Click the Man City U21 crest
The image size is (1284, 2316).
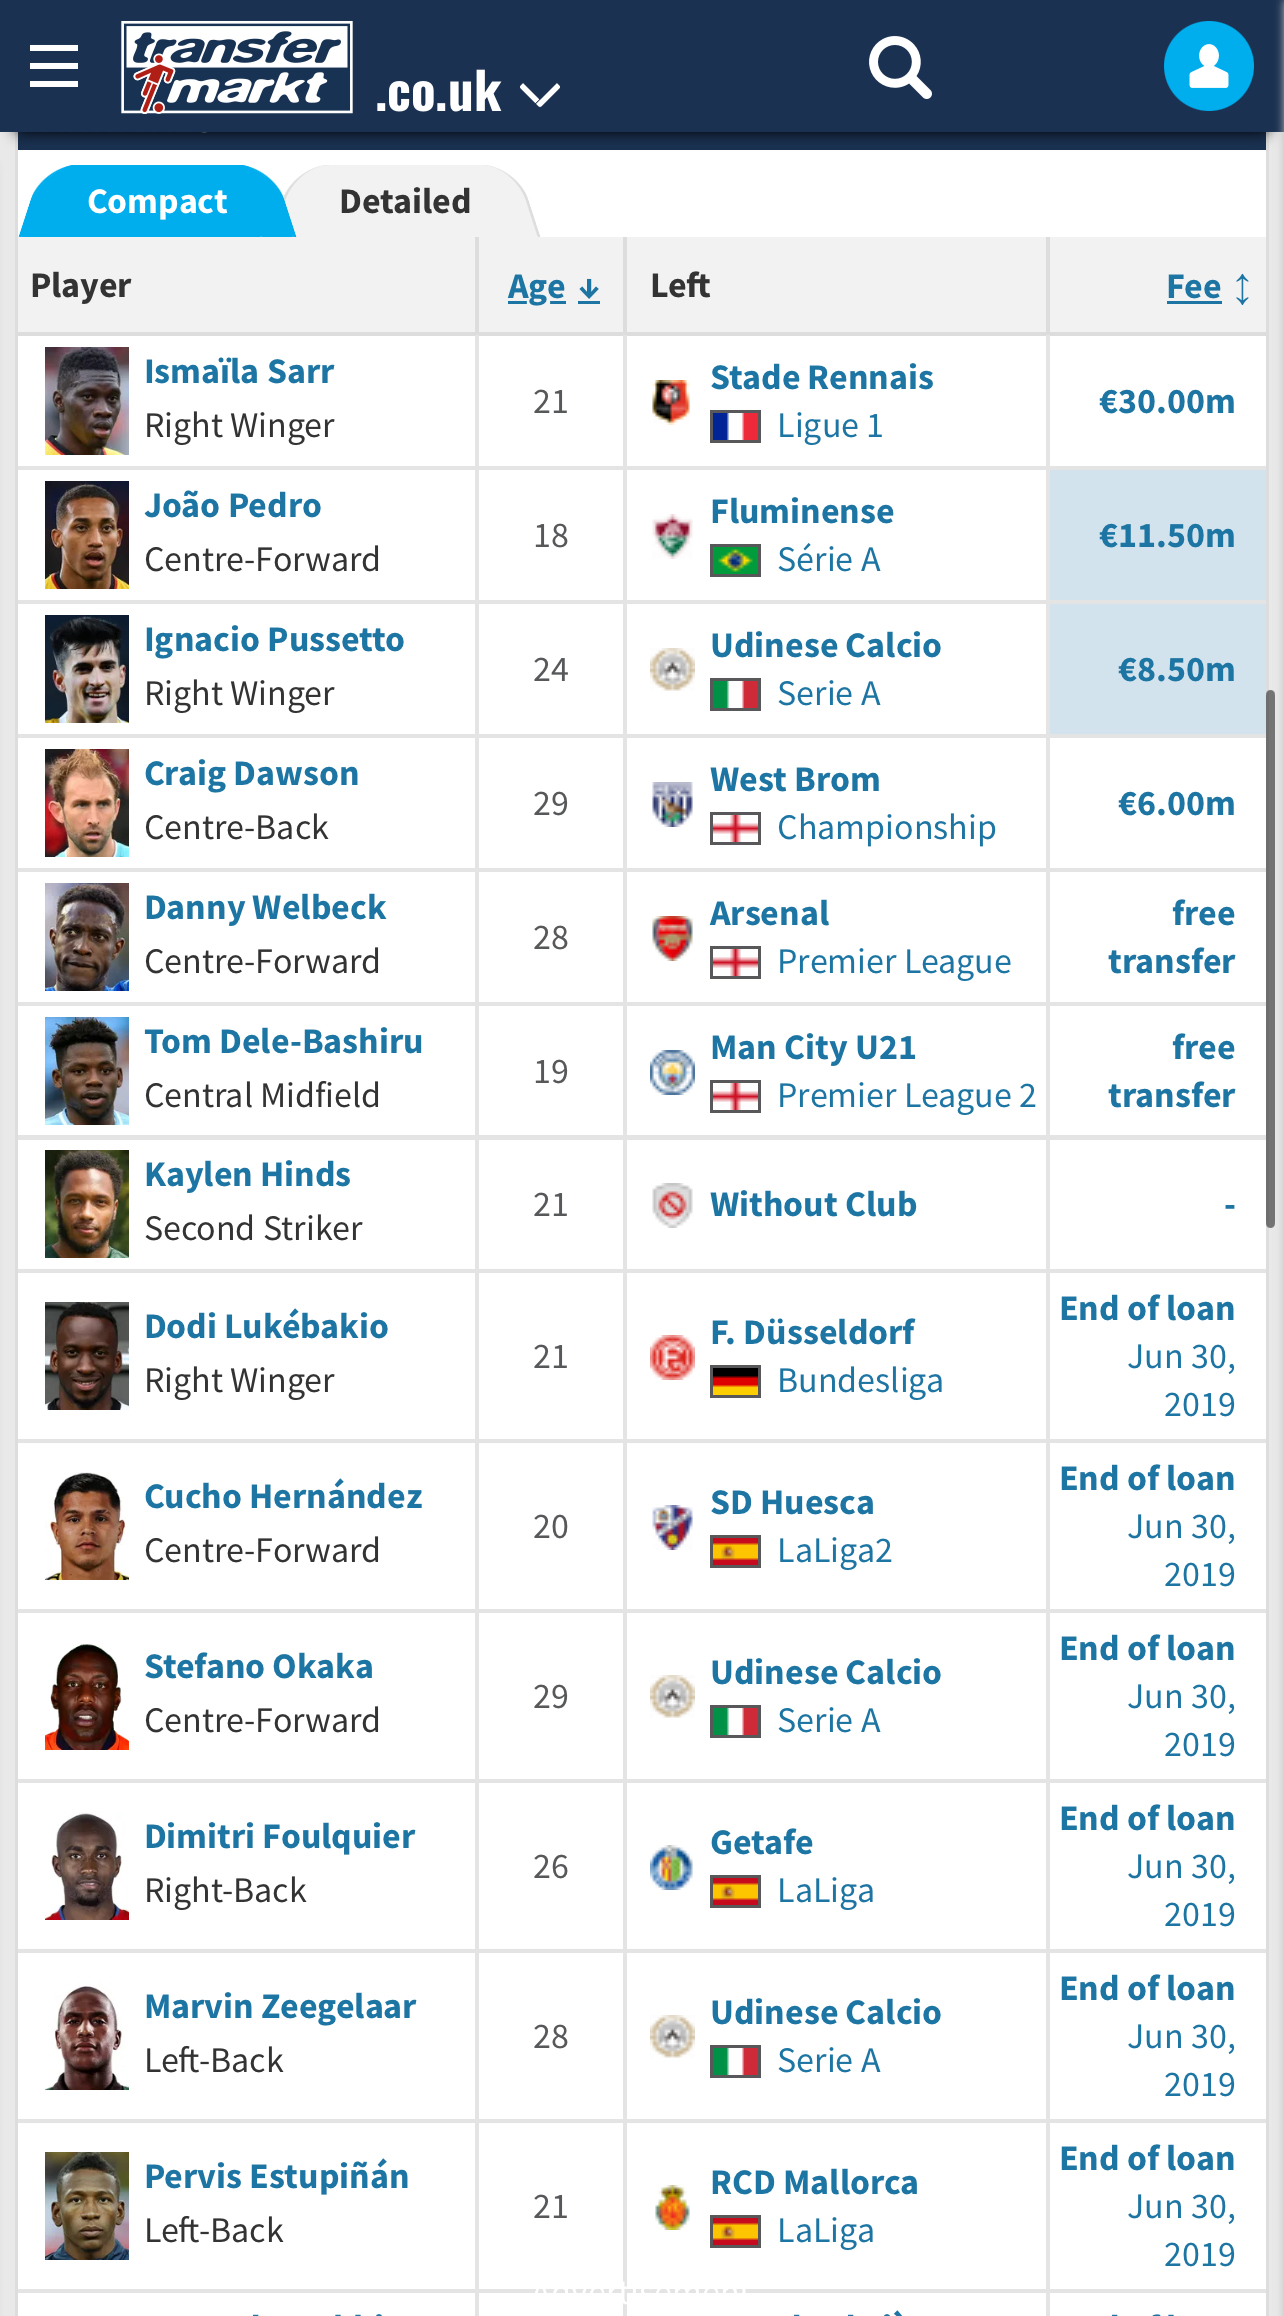(672, 1071)
